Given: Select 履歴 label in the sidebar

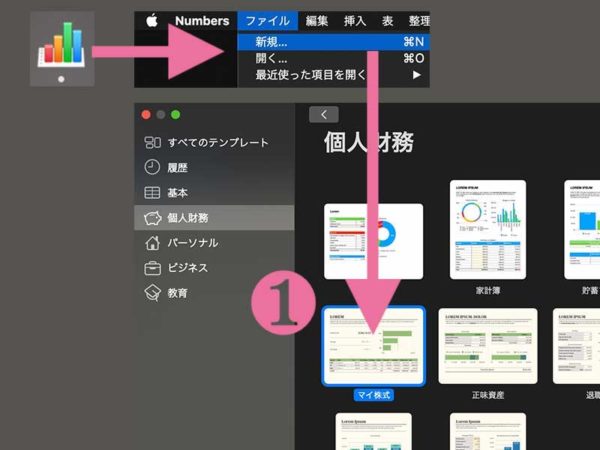Looking at the screenshot, I should [x=178, y=168].
